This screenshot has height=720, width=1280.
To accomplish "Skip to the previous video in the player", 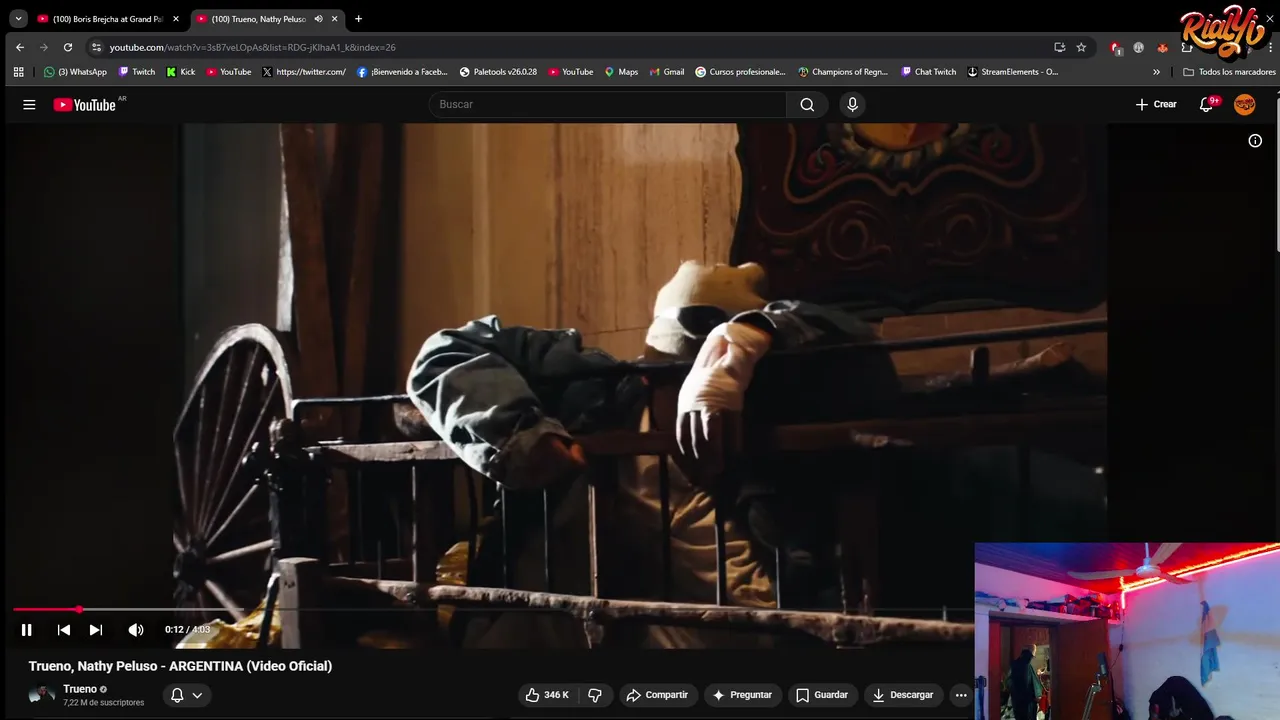I will [x=64, y=630].
